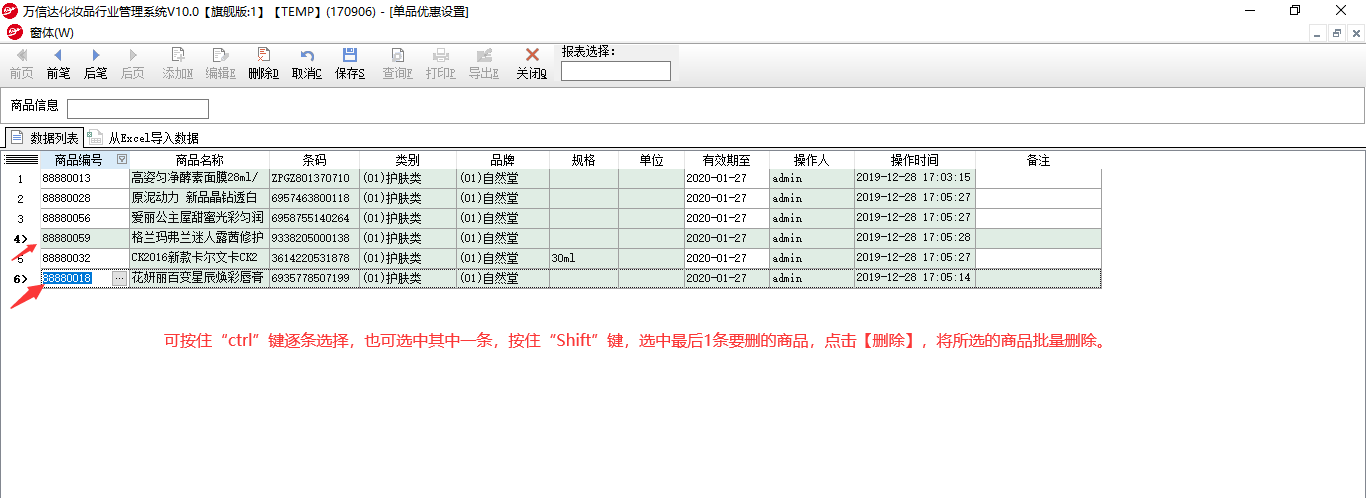Go to next record with 后笔
1366x498 pixels.
[x=95, y=64]
